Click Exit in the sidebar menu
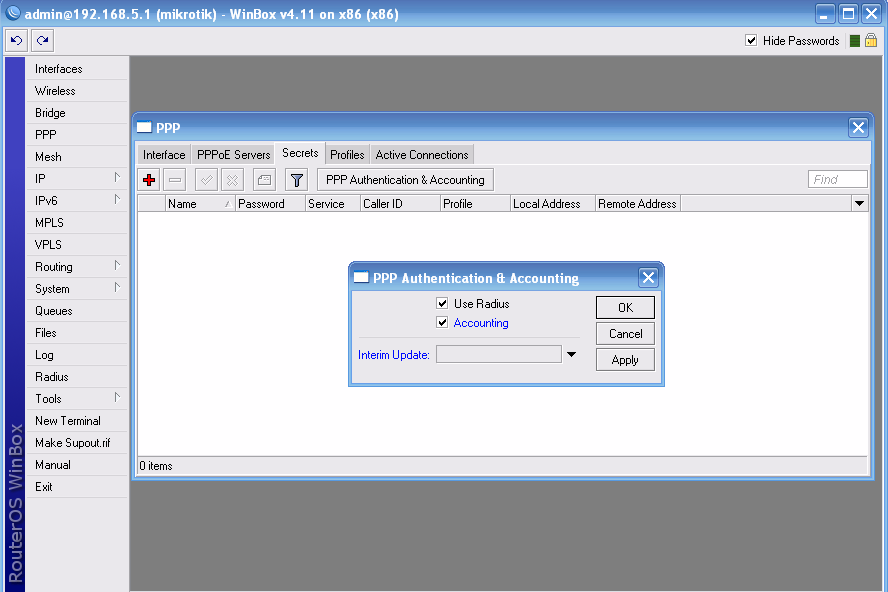The image size is (888, 592). click(x=76, y=487)
